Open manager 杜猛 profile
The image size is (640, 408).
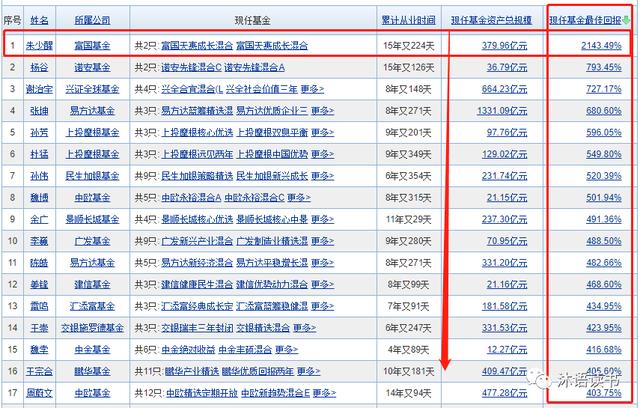click(x=39, y=154)
